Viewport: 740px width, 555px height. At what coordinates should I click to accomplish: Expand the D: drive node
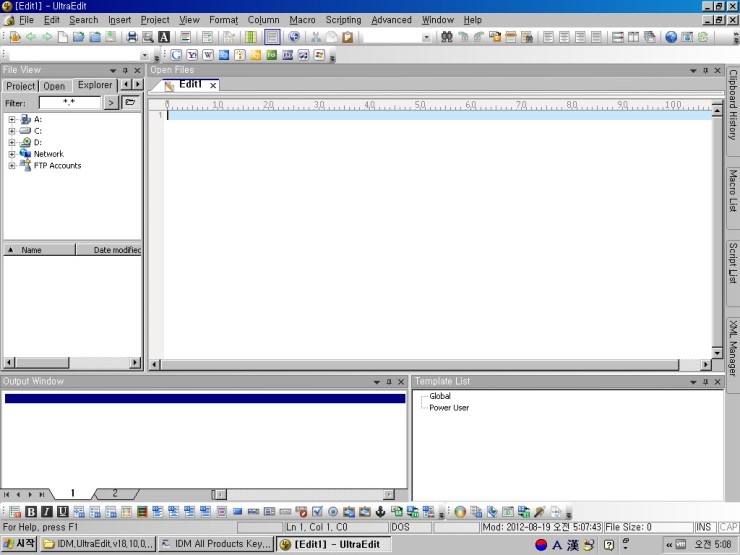(12, 143)
